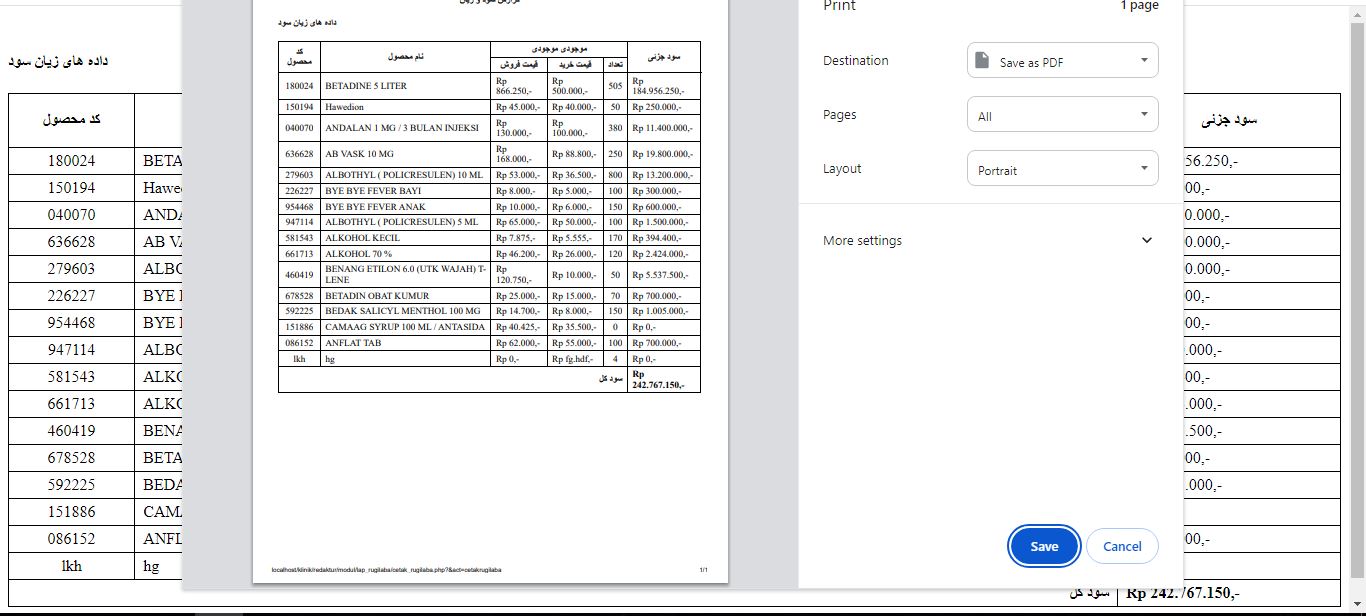Click the lkh cell in the background table

pos(71,566)
